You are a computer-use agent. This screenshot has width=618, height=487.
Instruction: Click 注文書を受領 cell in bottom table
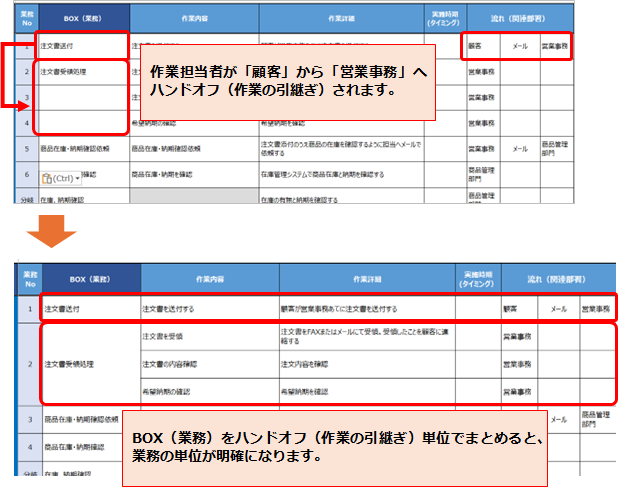(210, 336)
